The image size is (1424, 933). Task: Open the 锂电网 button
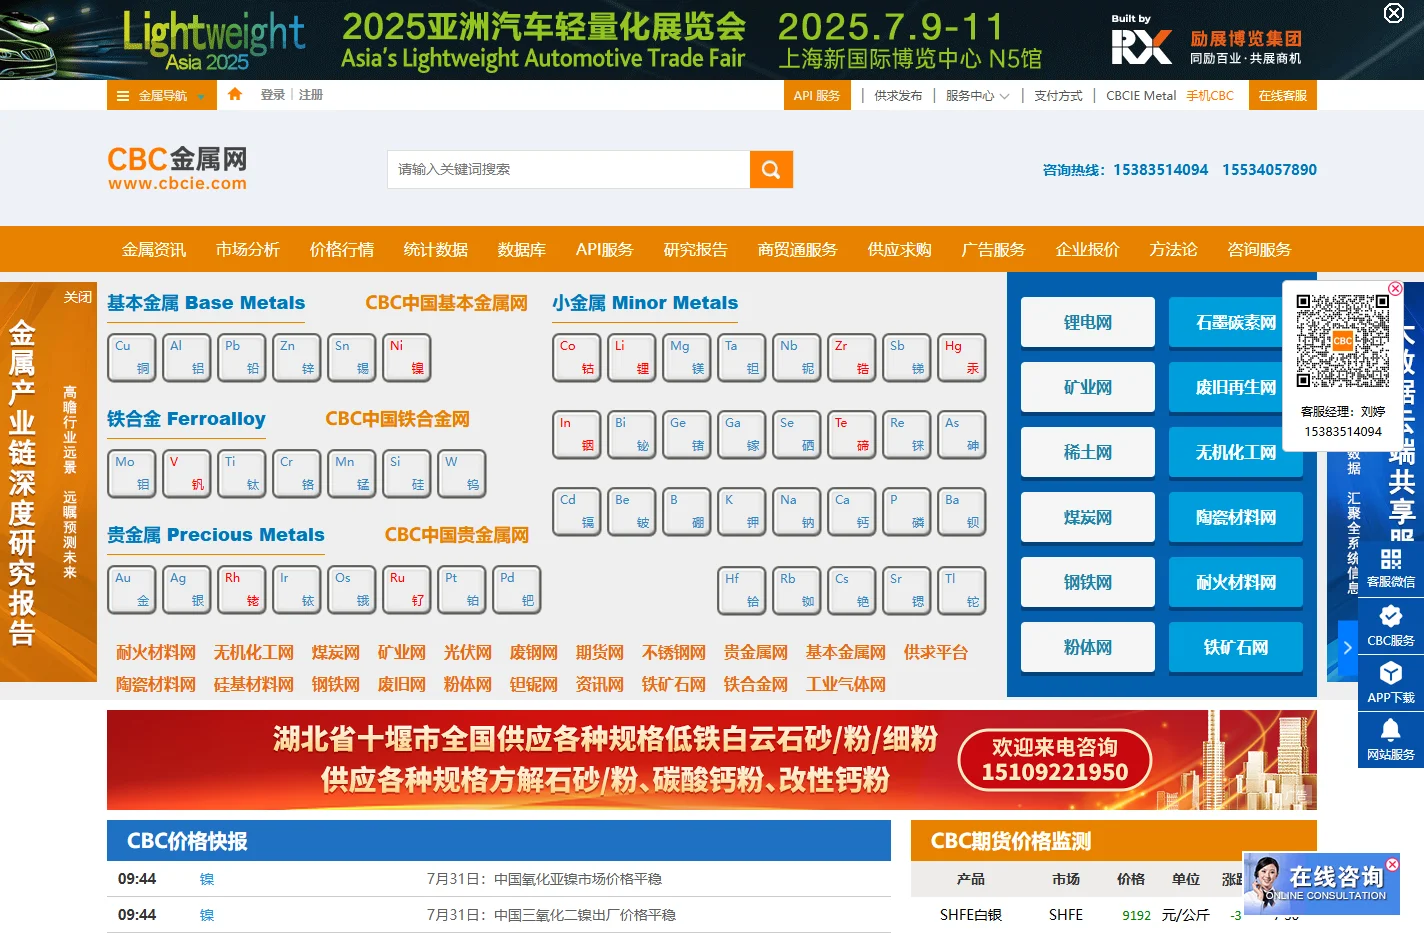coord(1088,322)
